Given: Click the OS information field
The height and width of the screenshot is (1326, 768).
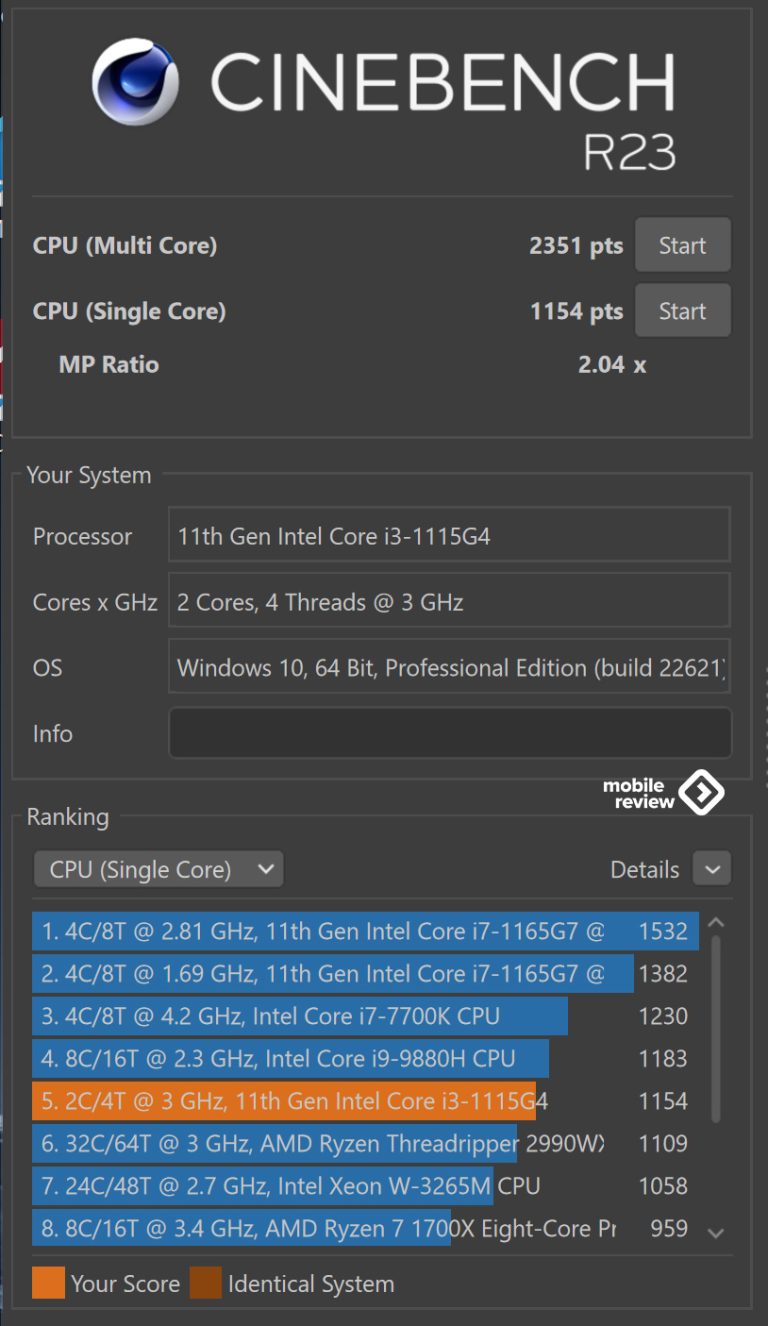Looking at the screenshot, I should (x=449, y=667).
